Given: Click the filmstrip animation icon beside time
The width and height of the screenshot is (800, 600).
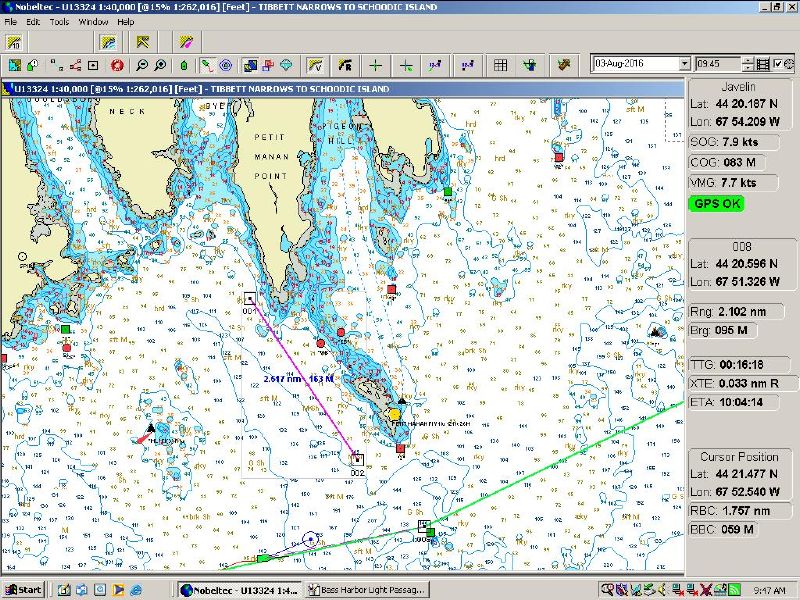Looking at the screenshot, I should (763, 64).
